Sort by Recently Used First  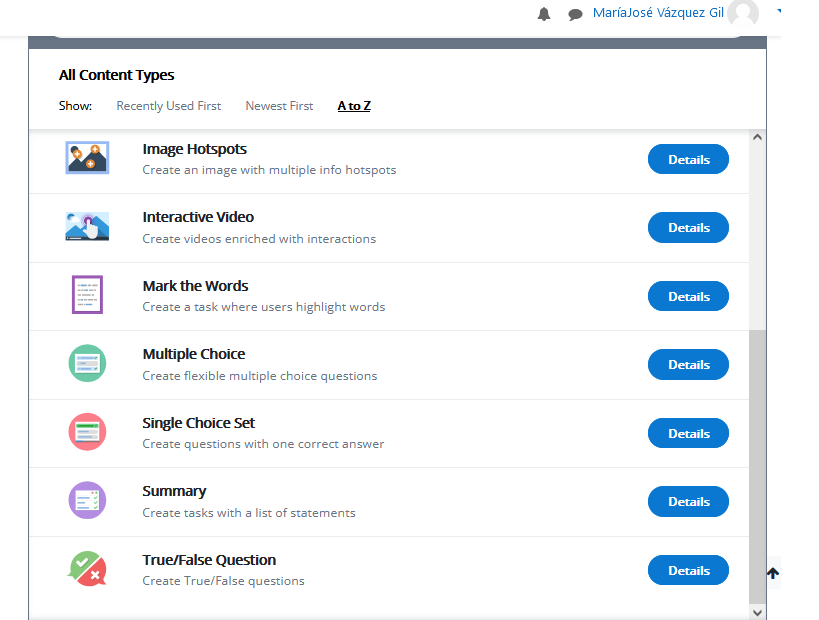(x=169, y=106)
